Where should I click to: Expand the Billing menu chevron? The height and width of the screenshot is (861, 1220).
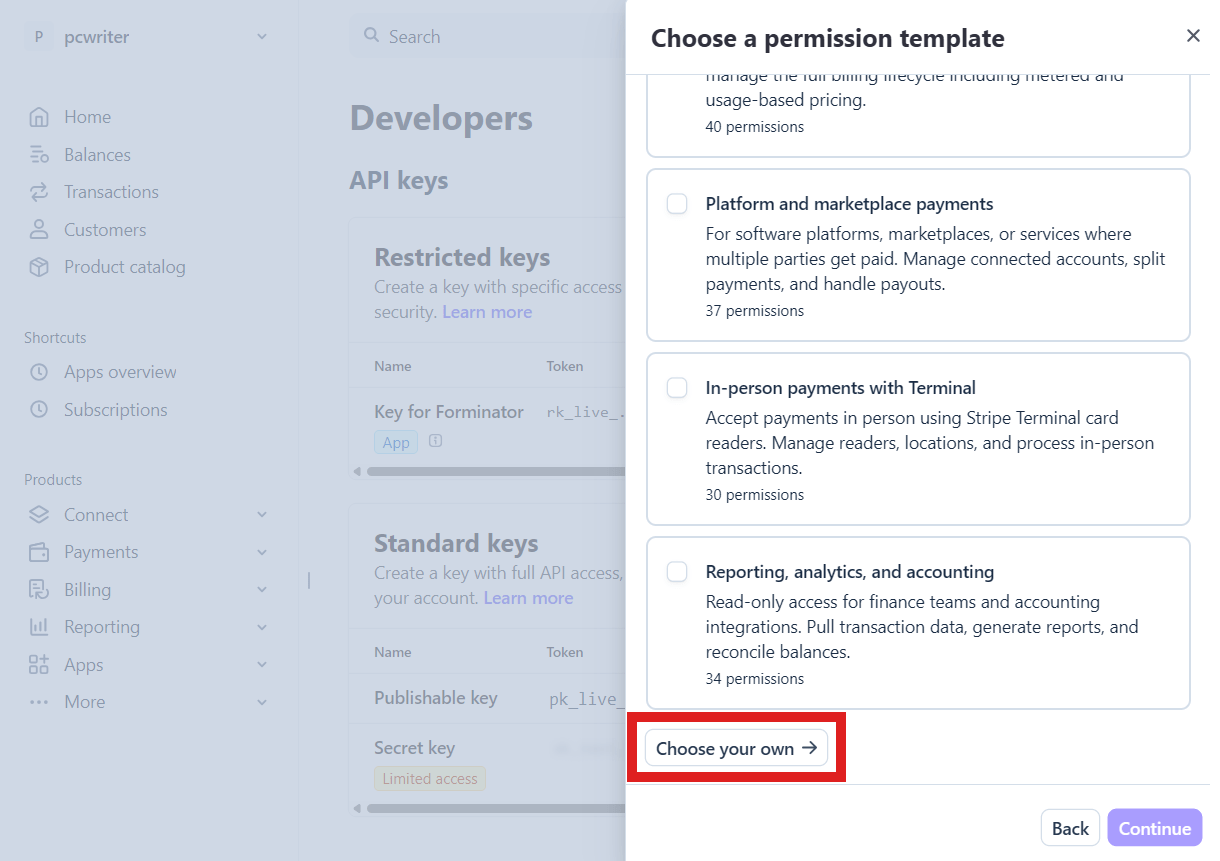point(262,590)
